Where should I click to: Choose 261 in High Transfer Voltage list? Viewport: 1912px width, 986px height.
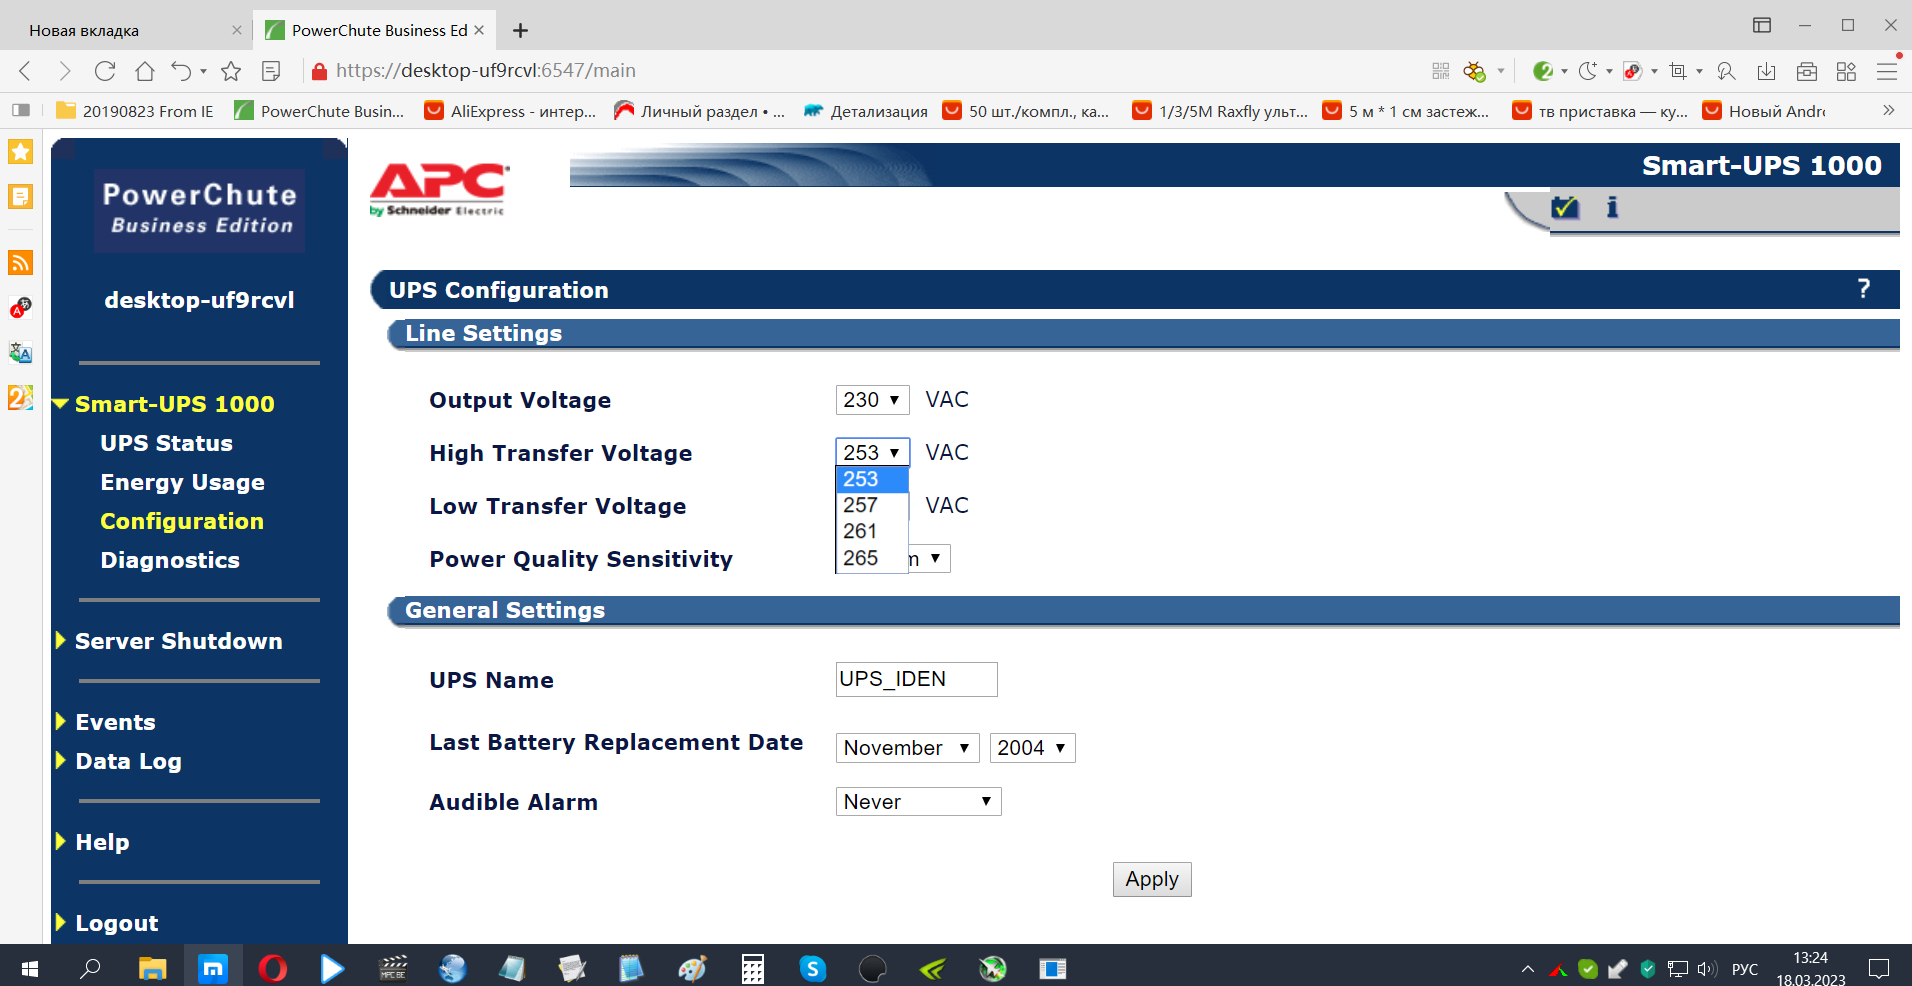(x=872, y=532)
